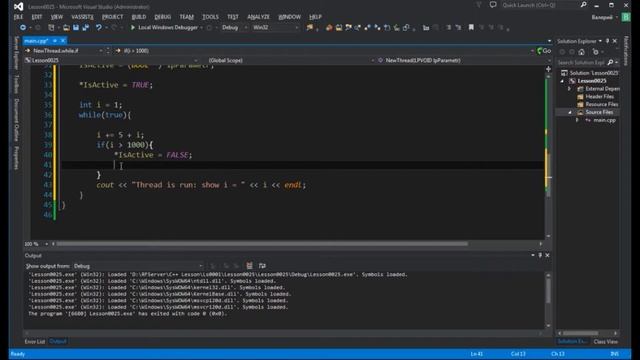Image resolution: width=640 pixels, height=360 pixels.
Task: Pin the Solution Explorer panel
Action: 607,41
